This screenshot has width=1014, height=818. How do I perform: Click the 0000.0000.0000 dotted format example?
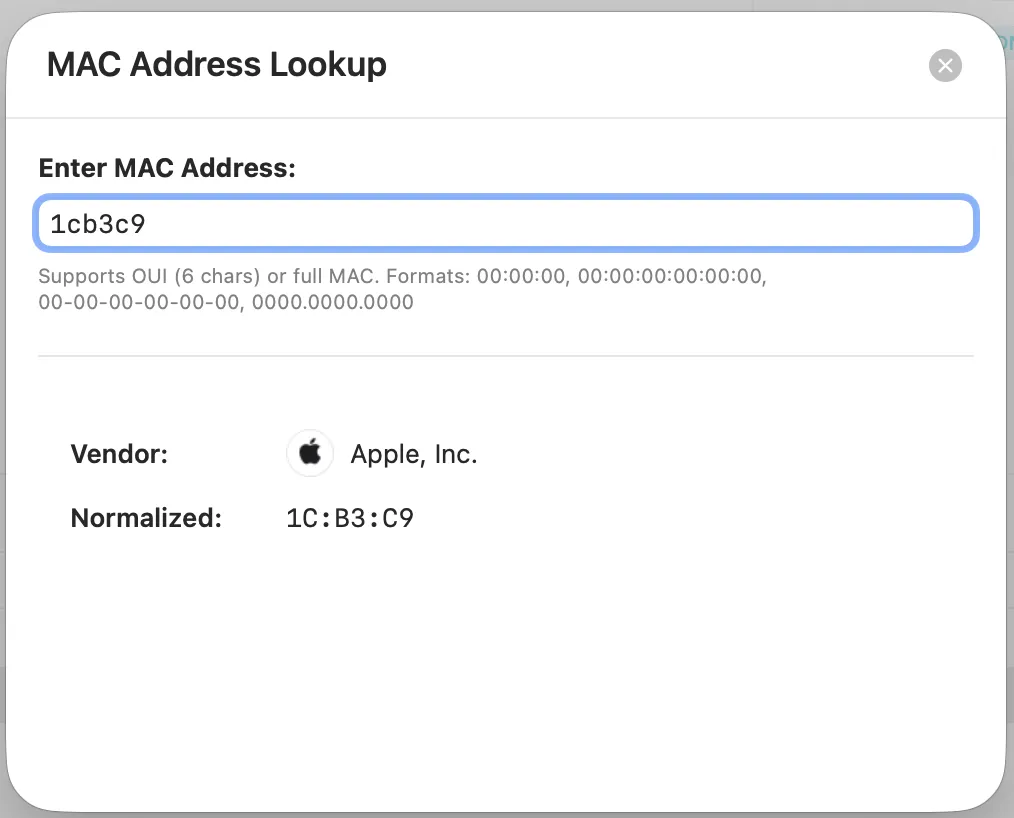(x=332, y=302)
